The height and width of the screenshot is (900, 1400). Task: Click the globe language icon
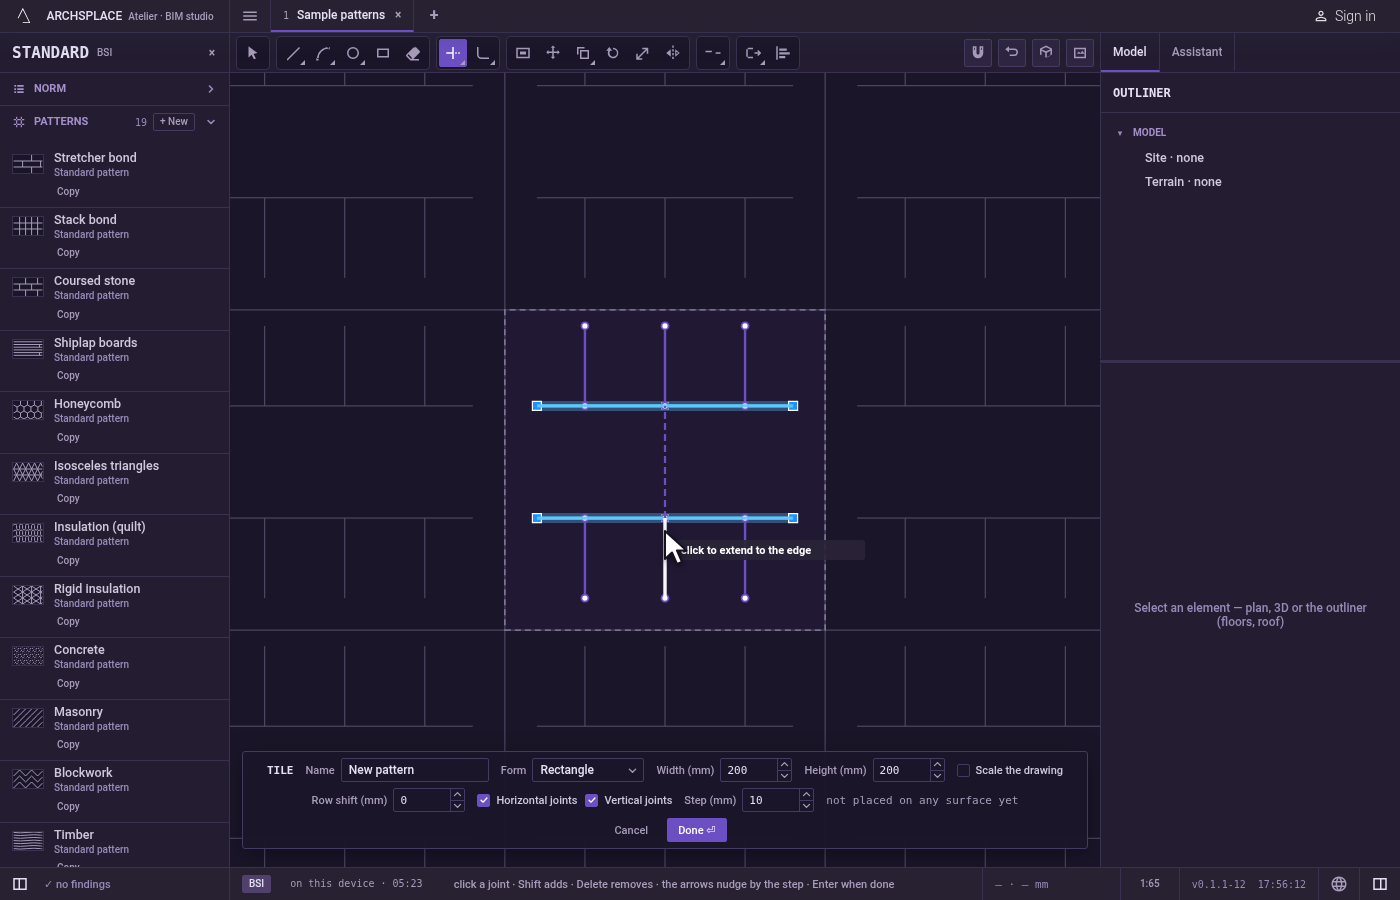pos(1339,884)
